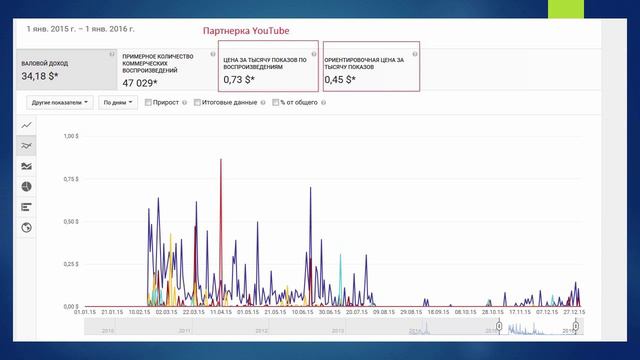Click 2013 on the overview timeline
Screen dimensions: 640x360
[x=338, y=331]
